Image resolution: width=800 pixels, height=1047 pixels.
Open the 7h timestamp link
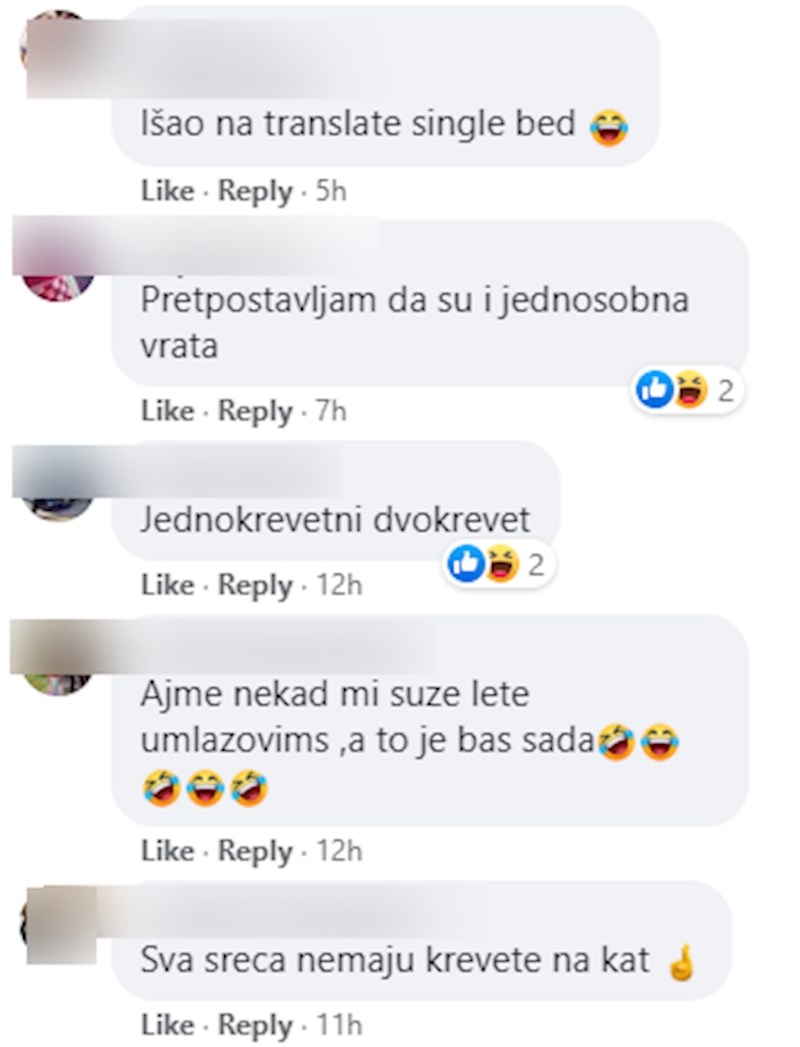point(331,411)
